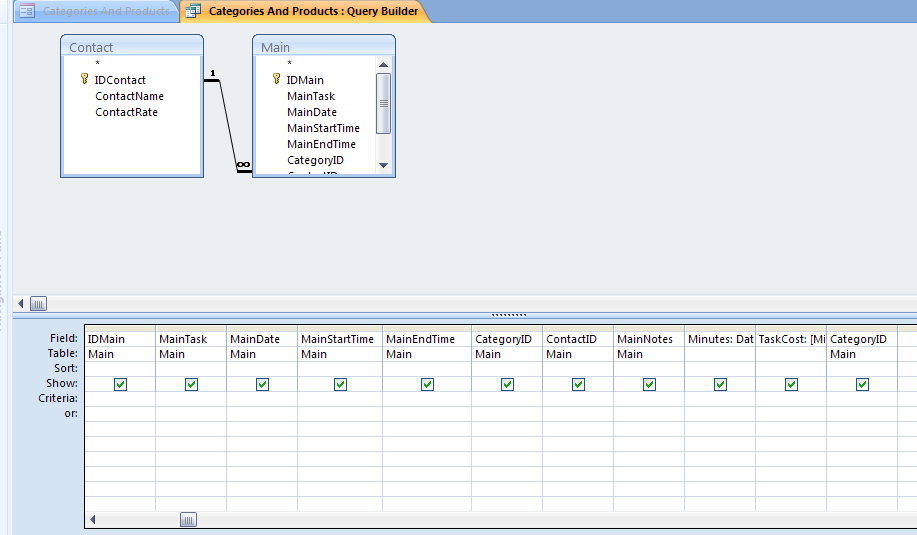This screenshot has height=535, width=917.
Task: Select the asterisk in Contact table
Action: pos(98,63)
